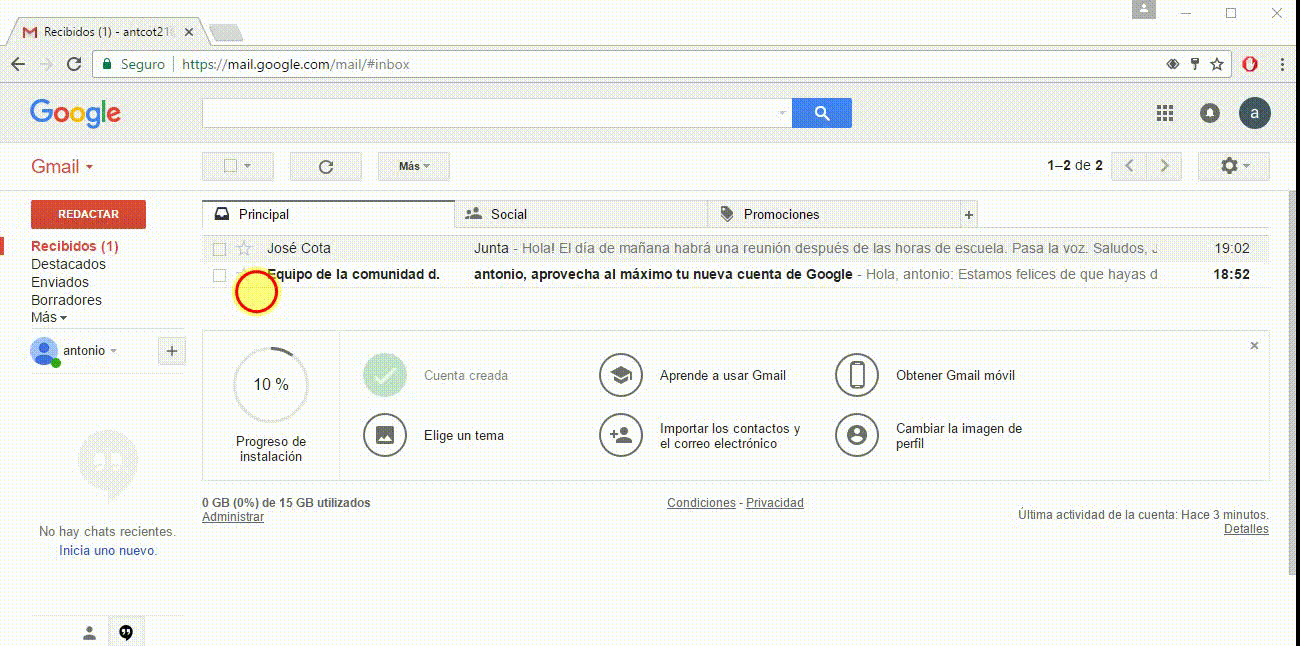
Task: Open Opera extension icon in toolbar
Action: [x=1250, y=64]
